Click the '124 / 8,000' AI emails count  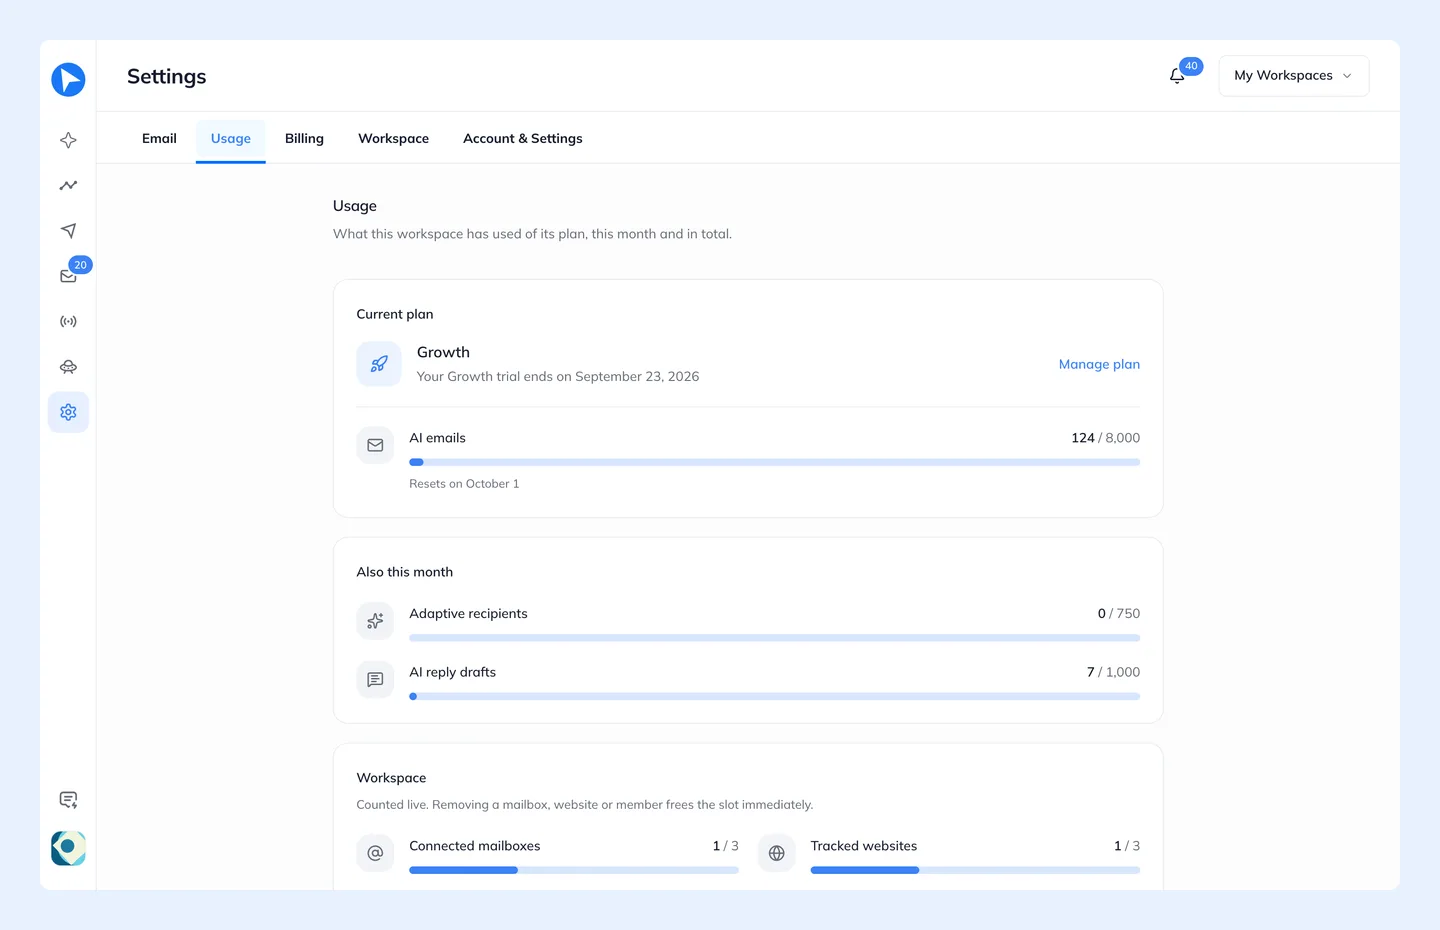1105,438
